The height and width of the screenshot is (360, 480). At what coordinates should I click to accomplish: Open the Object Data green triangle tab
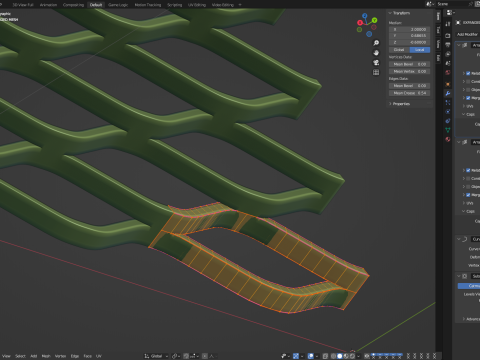(448, 130)
